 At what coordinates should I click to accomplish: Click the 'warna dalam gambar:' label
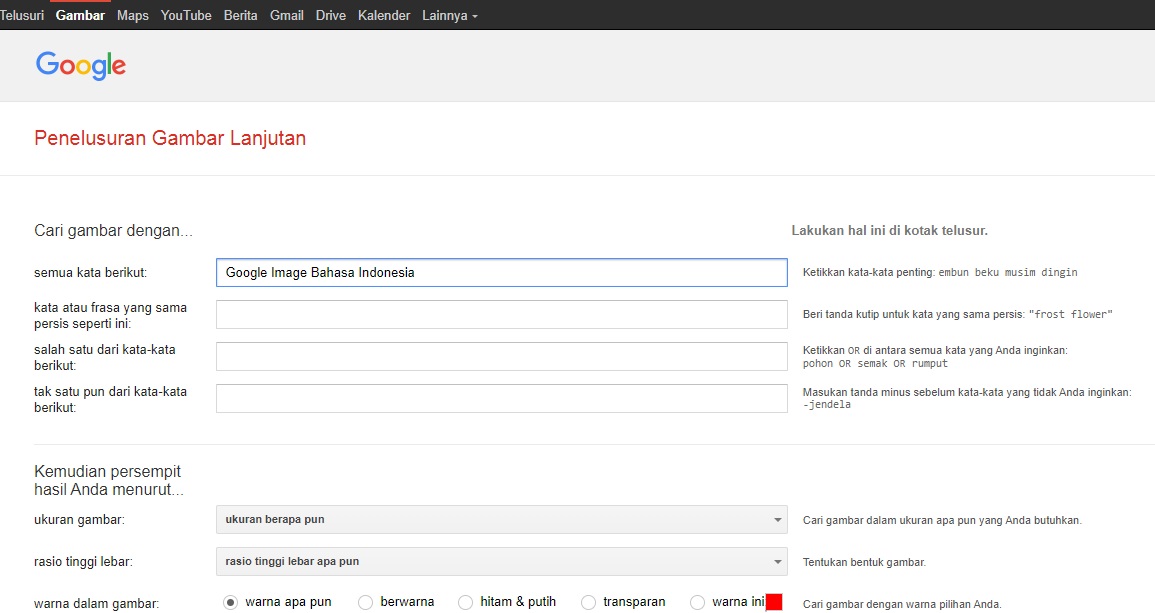pyautogui.click(x=96, y=604)
